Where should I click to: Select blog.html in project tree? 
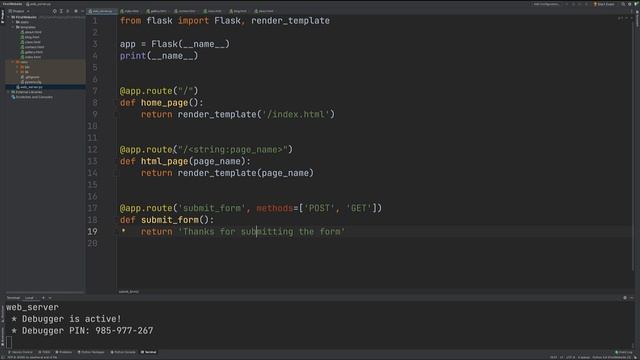30,37
